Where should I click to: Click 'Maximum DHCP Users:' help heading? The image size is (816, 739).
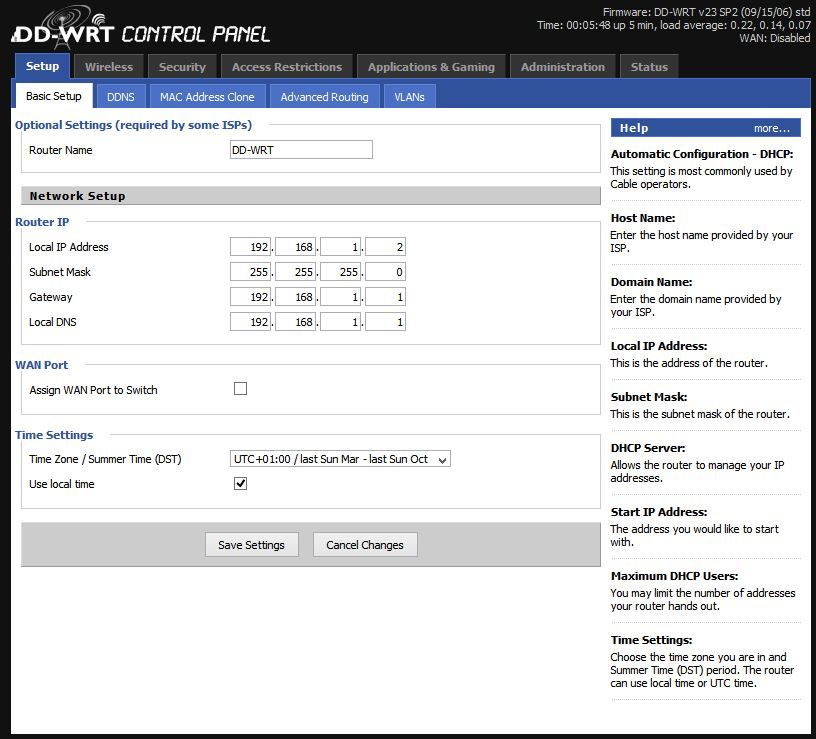pyautogui.click(x=674, y=576)
